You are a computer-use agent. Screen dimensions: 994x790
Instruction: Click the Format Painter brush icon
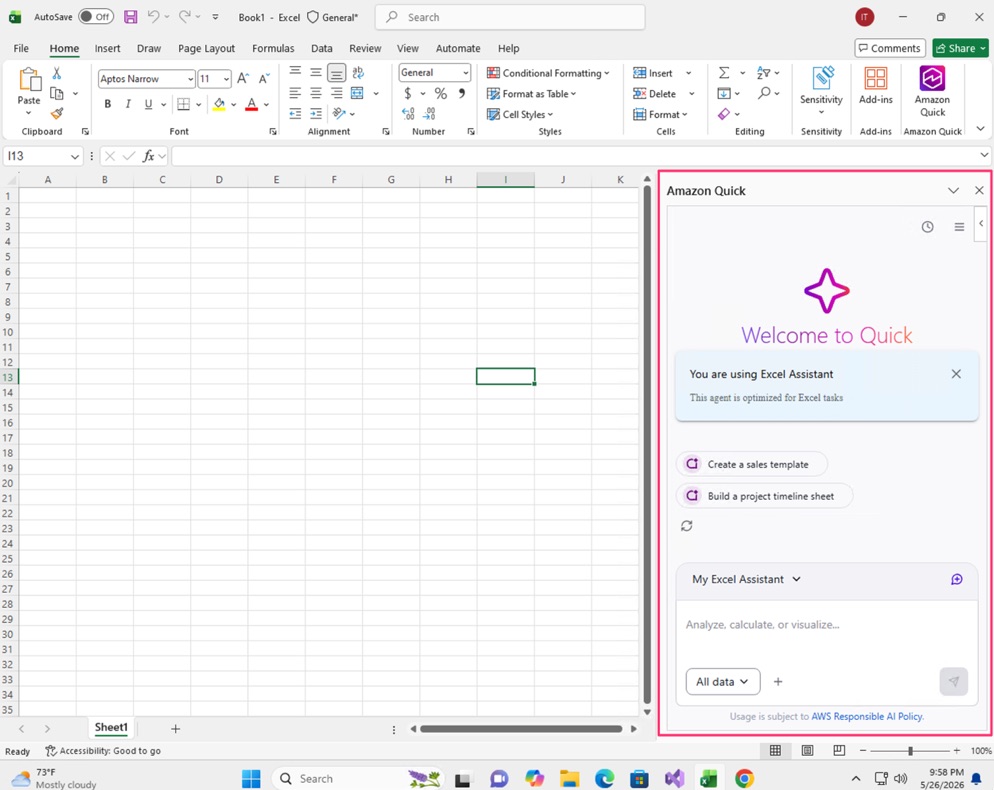(x=57, y=113)
